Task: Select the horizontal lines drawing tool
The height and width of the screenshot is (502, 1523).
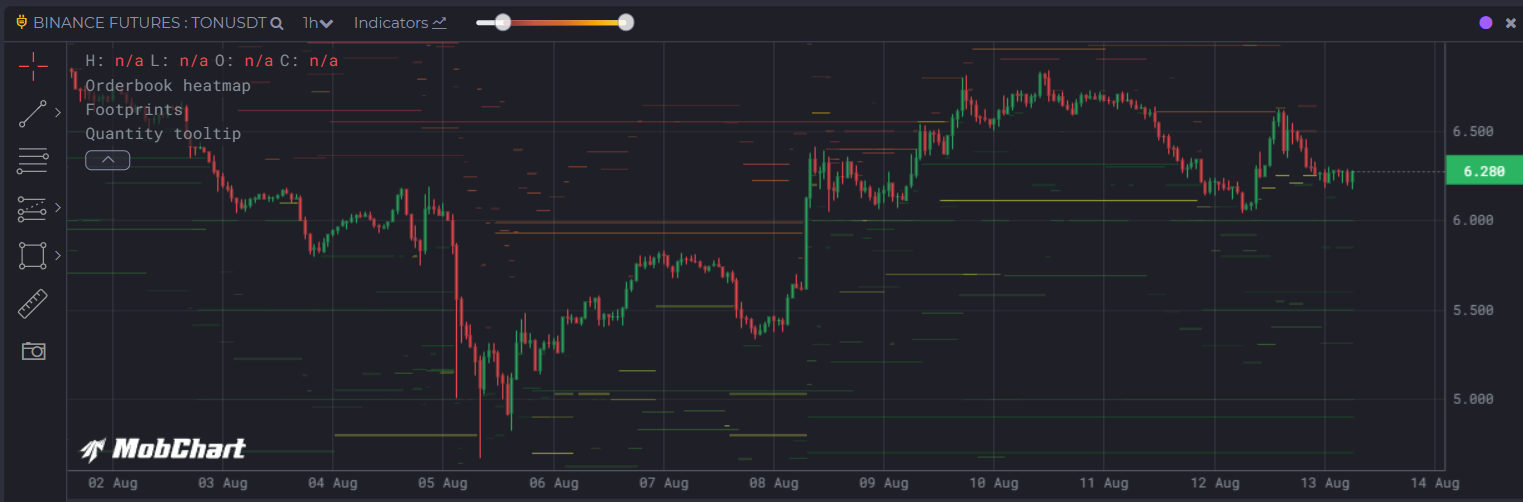Action: tap(33, 160)
